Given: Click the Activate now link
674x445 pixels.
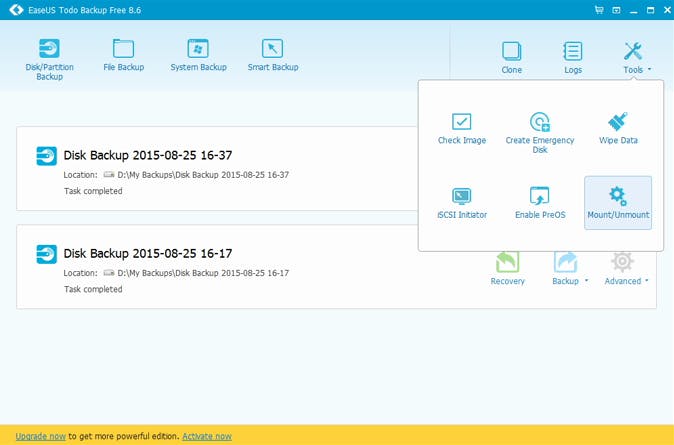Looking at the screenshot, I should (207, 436).
